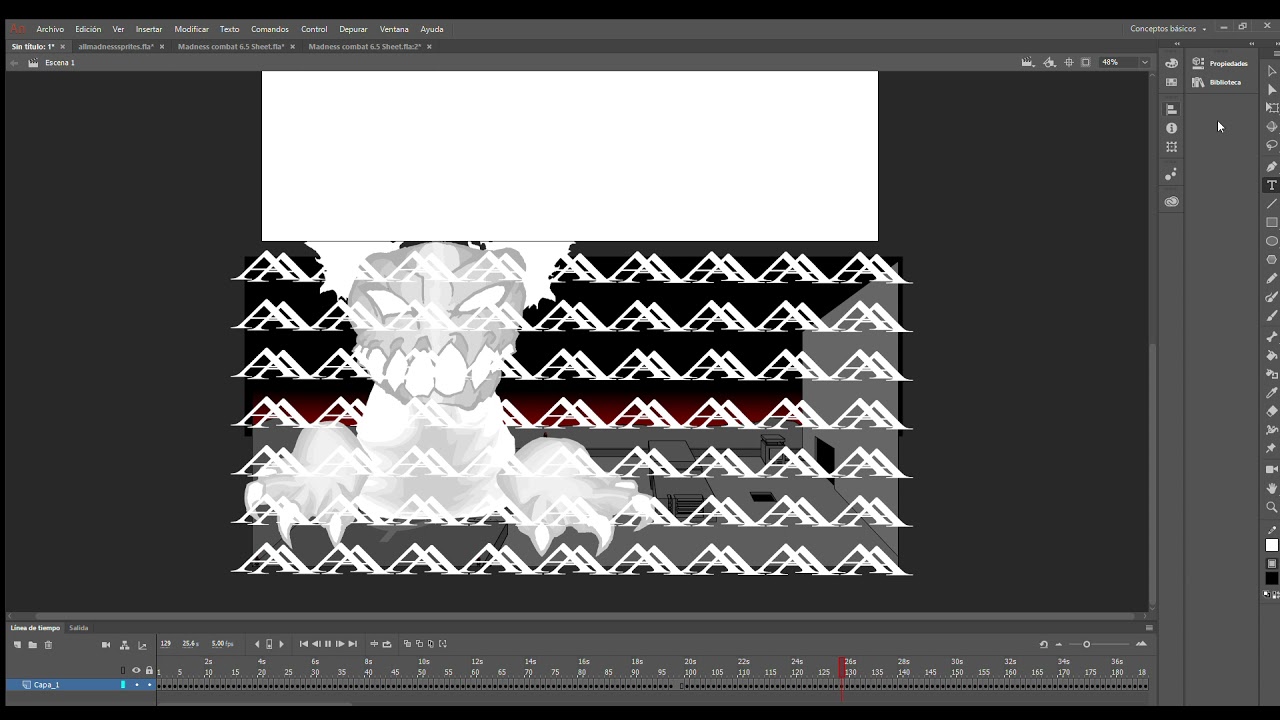The height and width of the screenshot is (720, 1280).
Task: Open the edit symbols dropdown
Action: click(x=1050, y=62)
